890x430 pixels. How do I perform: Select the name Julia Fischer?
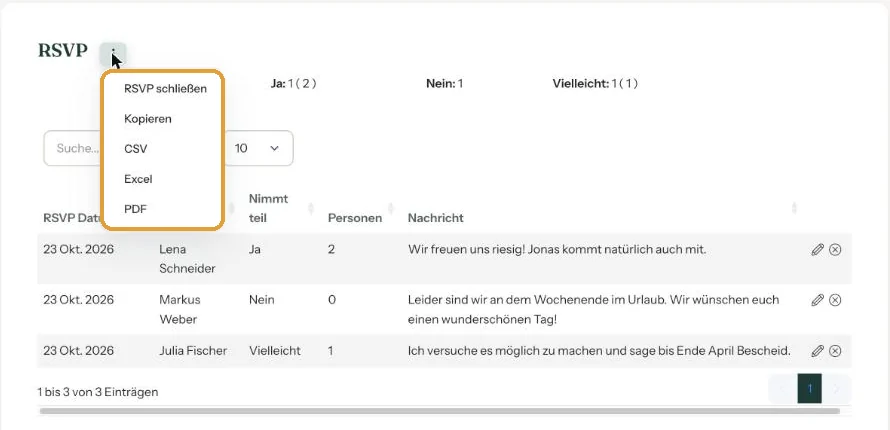tap(193, 351)
